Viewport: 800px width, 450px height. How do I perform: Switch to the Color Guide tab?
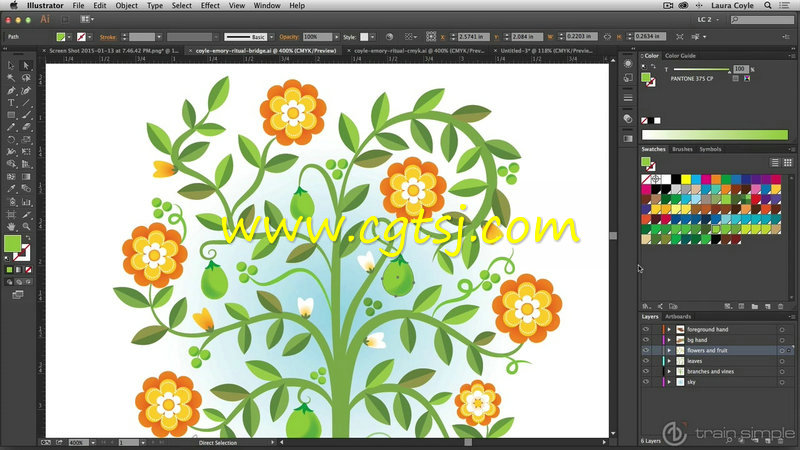(680, 56)
